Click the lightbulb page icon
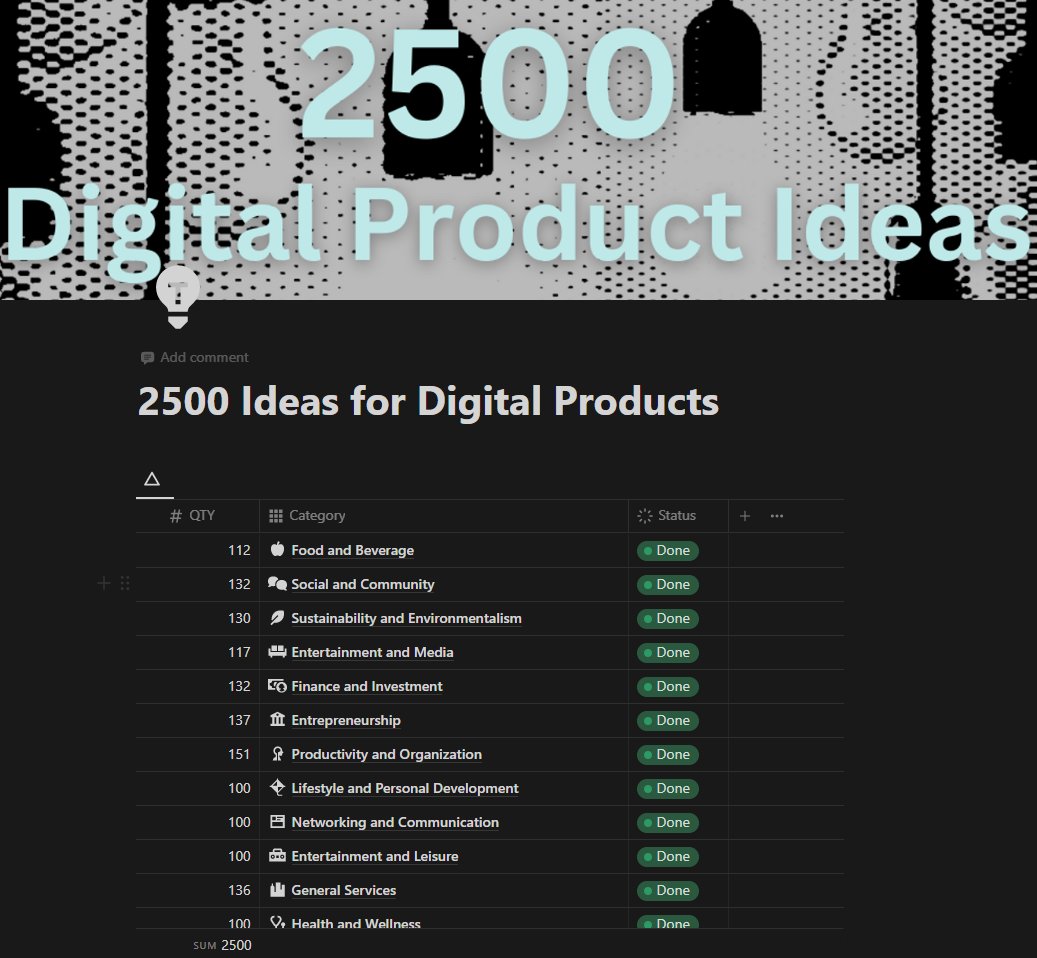The width and height of the screenshot is (1037, 958). click(x=178, y=294)
